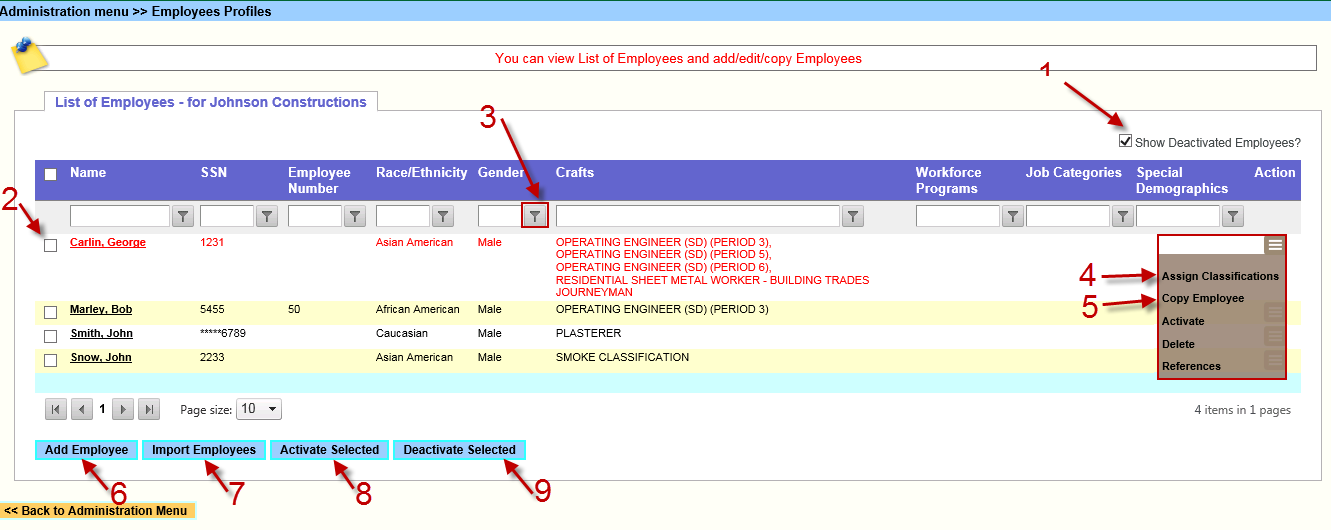Open the Gender column filter icon
The image size is (1331, 530).
(535, 216)
